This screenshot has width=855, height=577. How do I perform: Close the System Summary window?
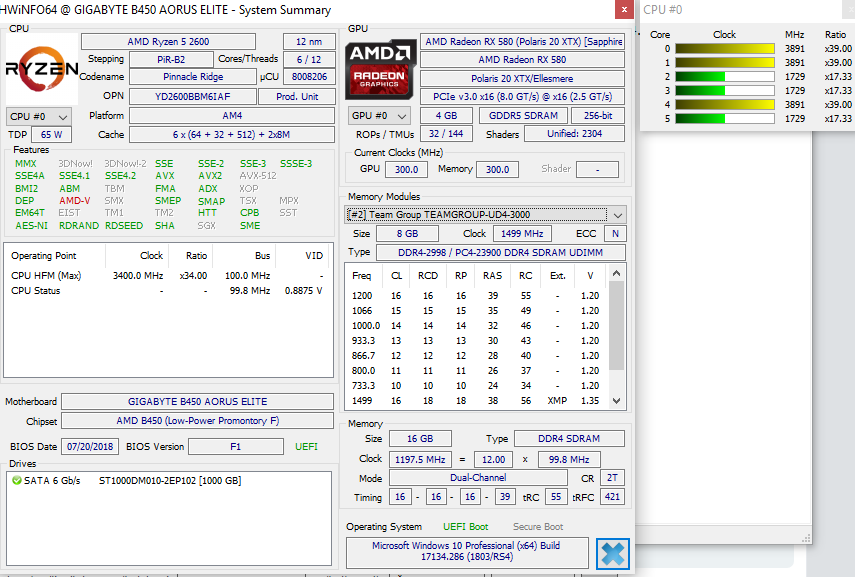click(624, 9)
